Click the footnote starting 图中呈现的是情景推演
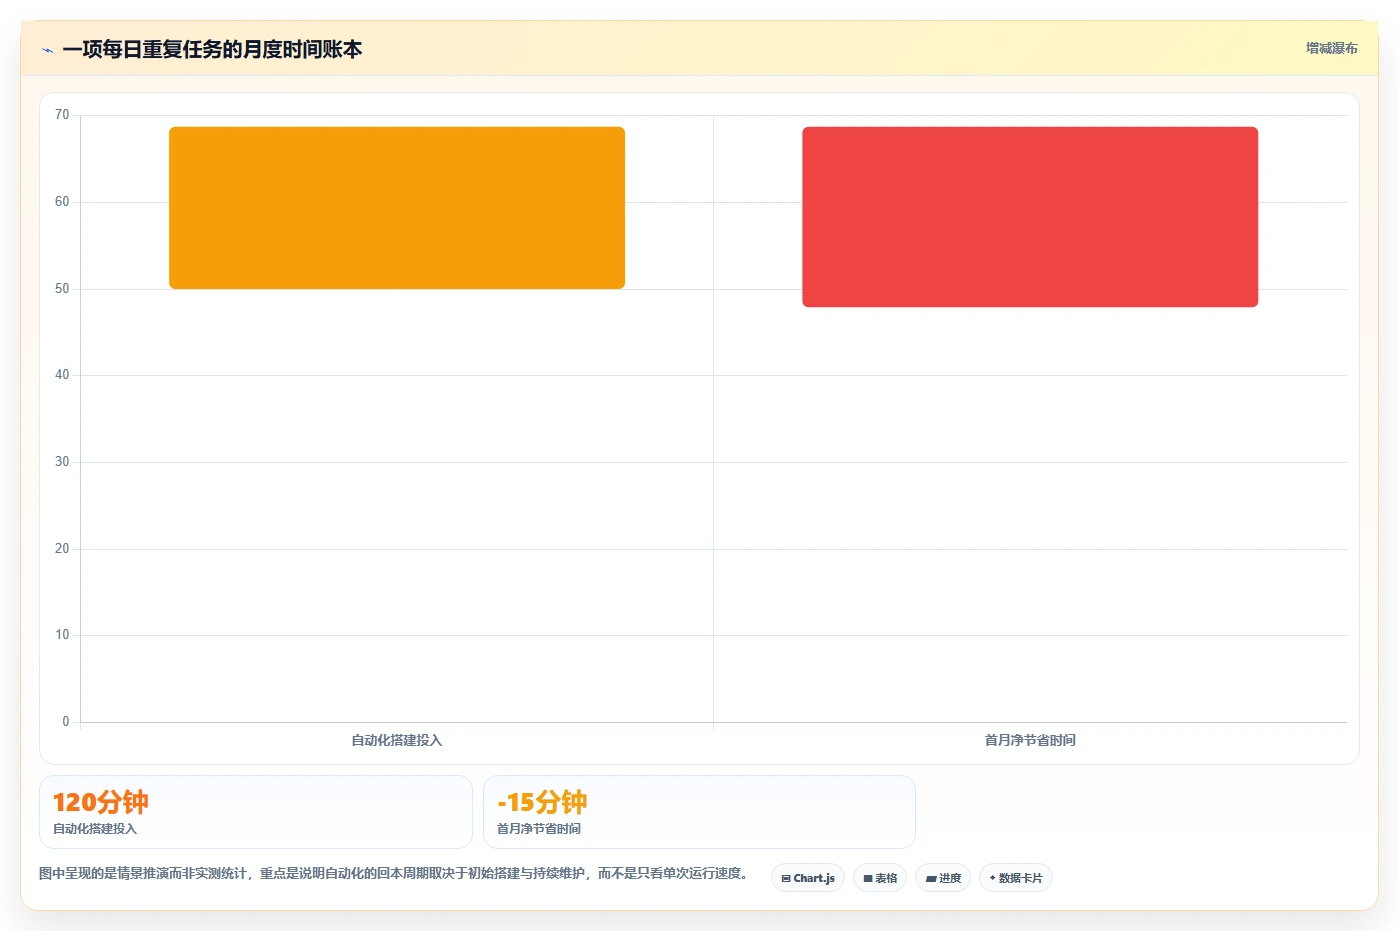The image size is (1399, 931). (395, 873)
